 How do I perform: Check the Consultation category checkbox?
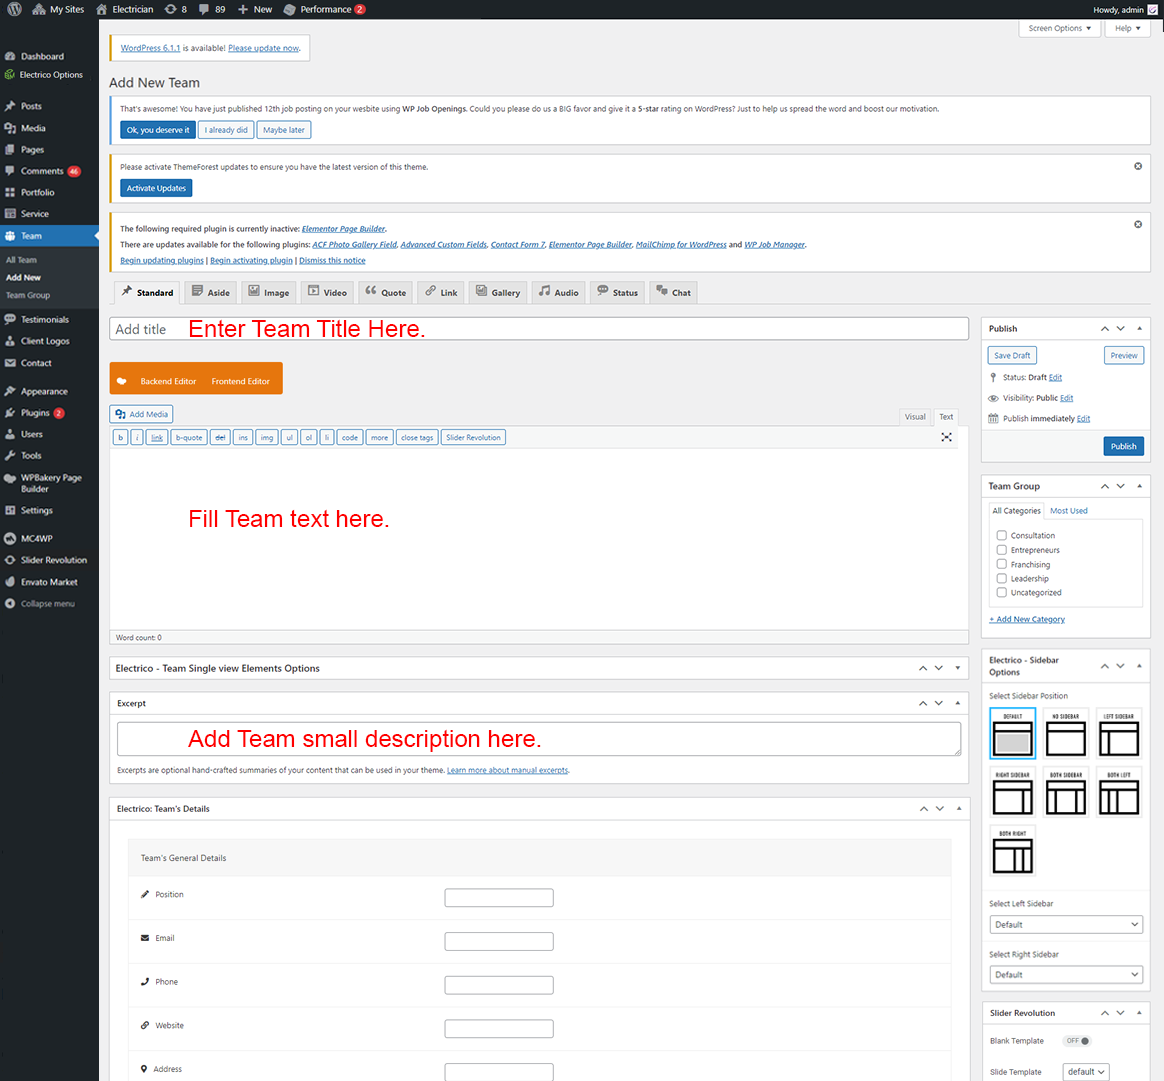1001,535
